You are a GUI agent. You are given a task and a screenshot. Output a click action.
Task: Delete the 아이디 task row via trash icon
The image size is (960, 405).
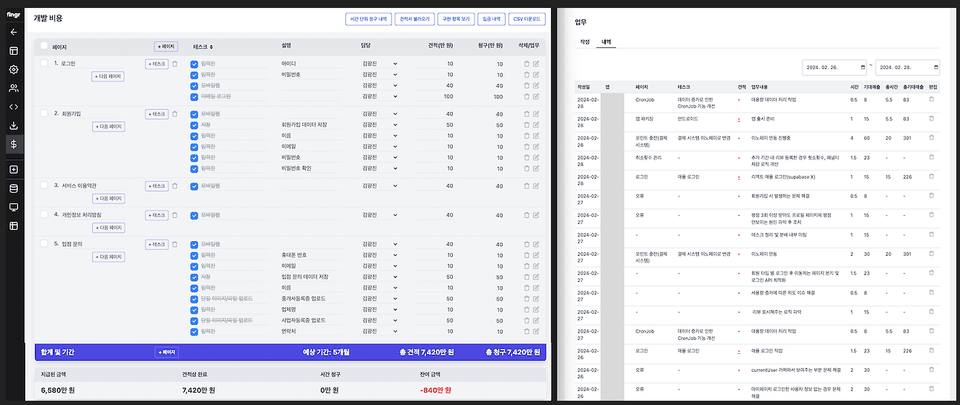[527, 64]
